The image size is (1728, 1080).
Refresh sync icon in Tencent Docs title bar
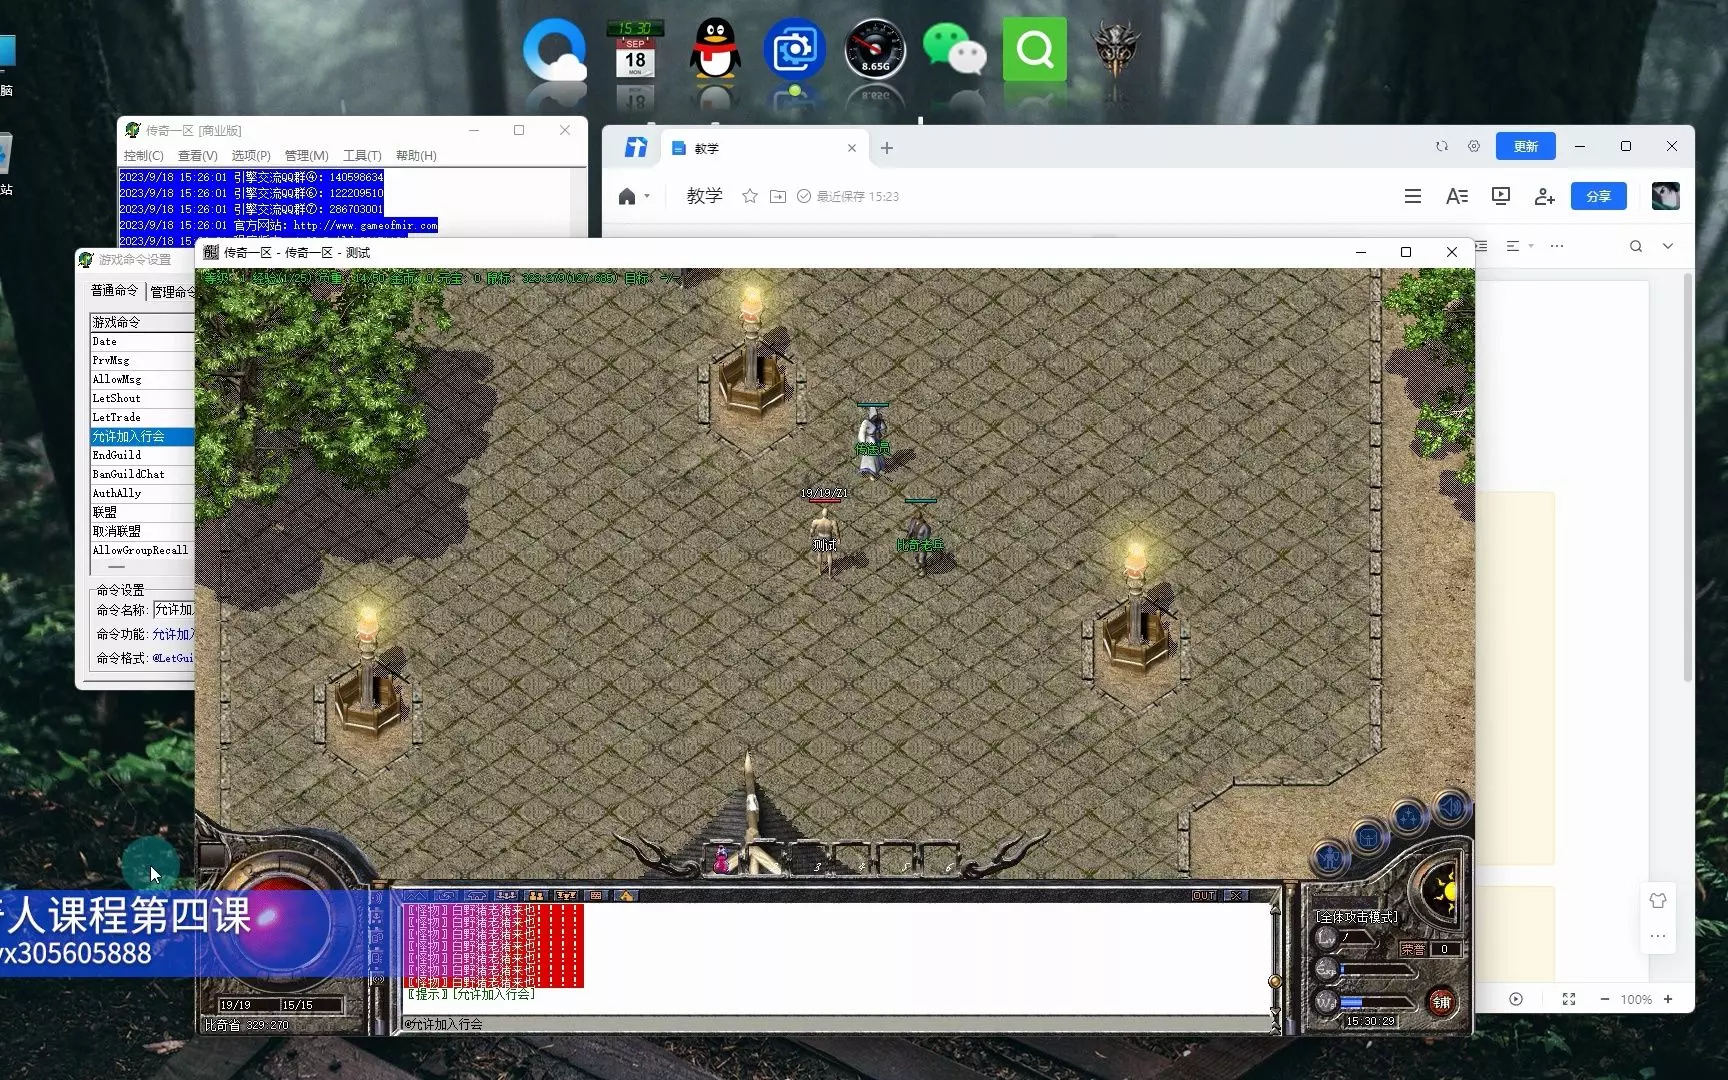pos(1442,146)
